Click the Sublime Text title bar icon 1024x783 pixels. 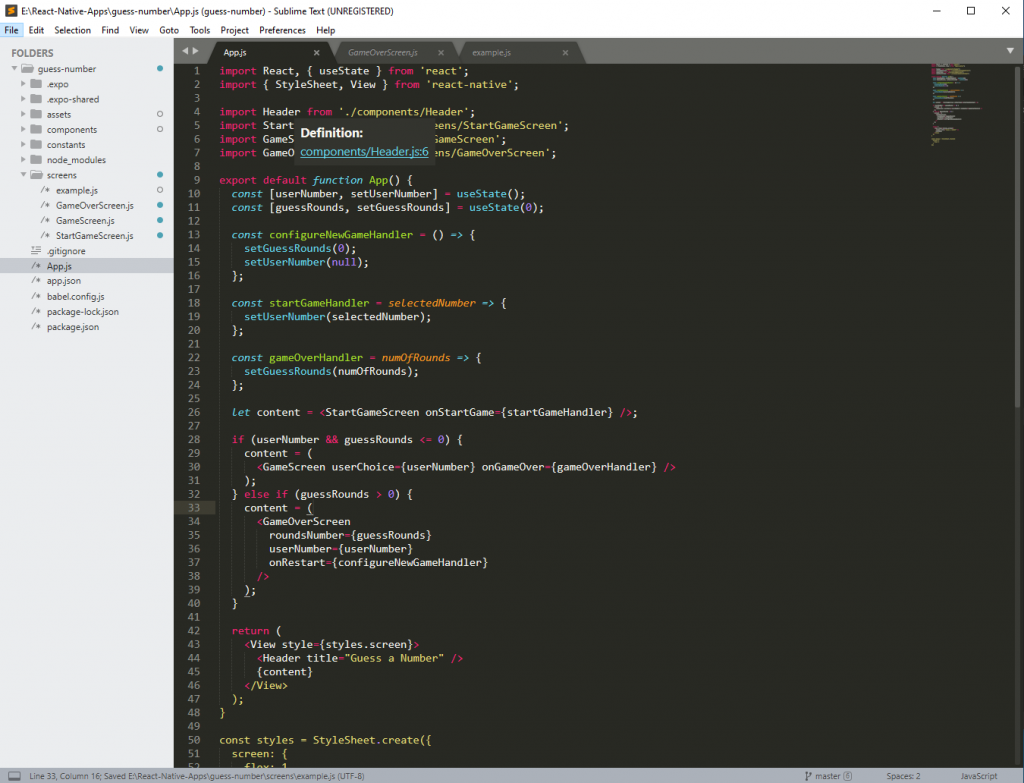pyautogui.click(x=10, y=10)
